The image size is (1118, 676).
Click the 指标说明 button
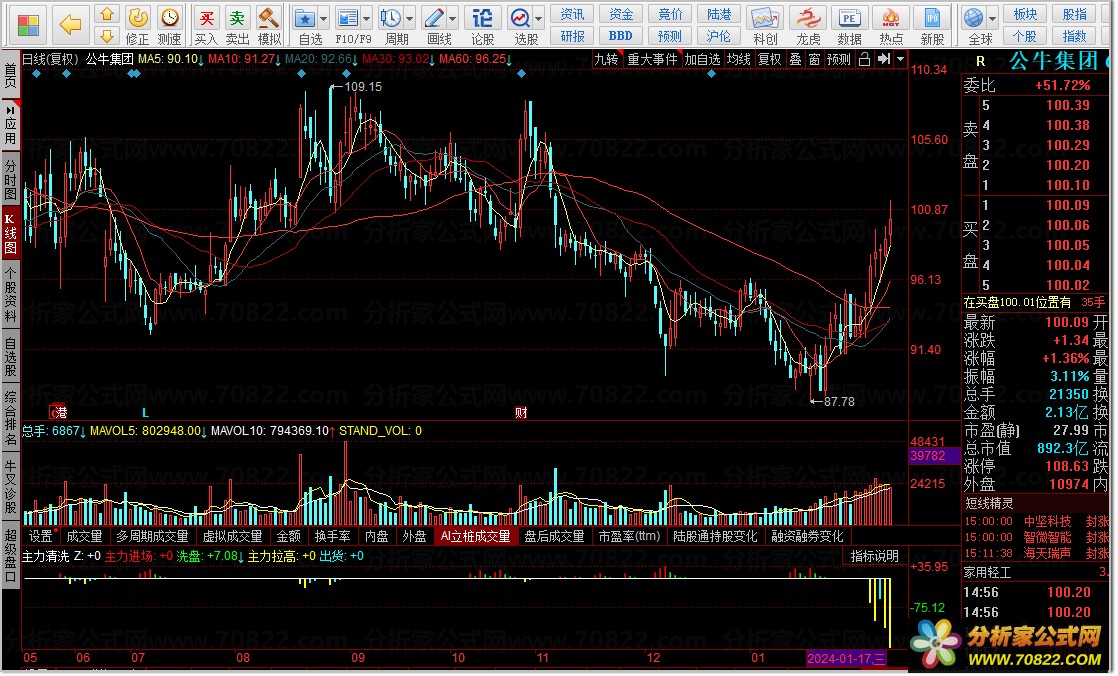point(875,556)
